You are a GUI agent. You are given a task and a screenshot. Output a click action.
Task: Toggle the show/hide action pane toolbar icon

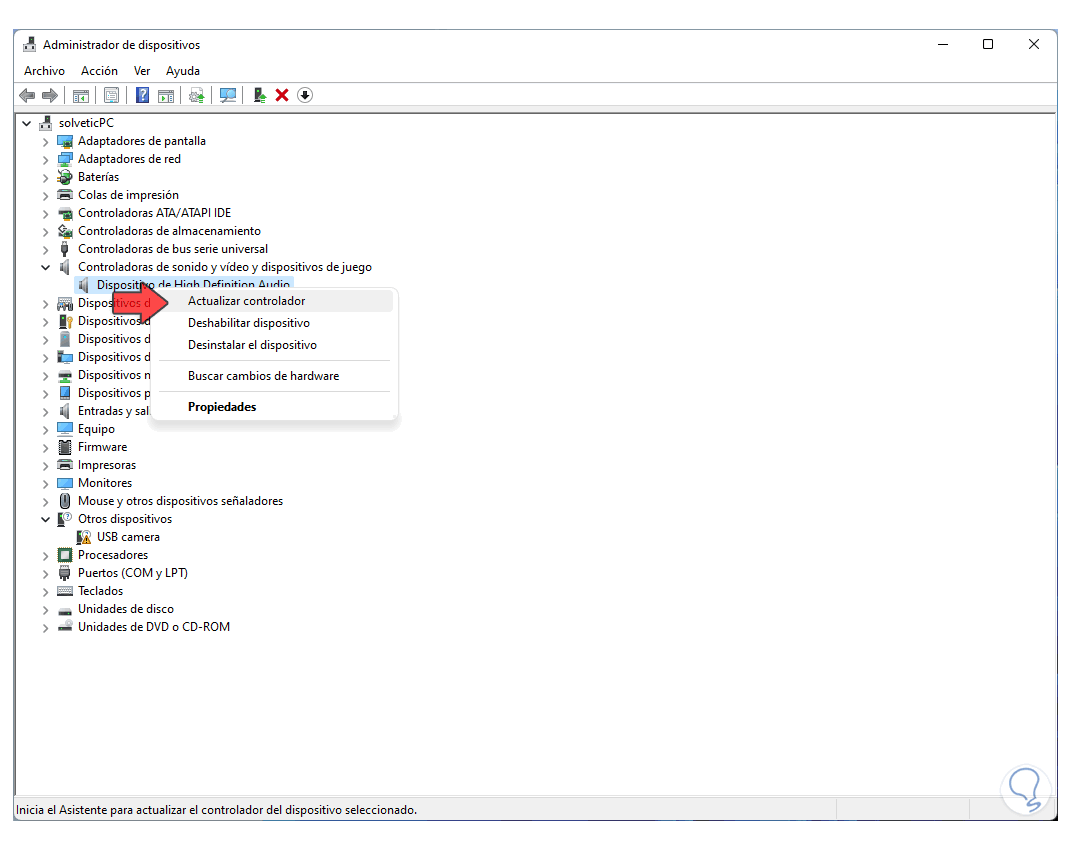point(166,96)
